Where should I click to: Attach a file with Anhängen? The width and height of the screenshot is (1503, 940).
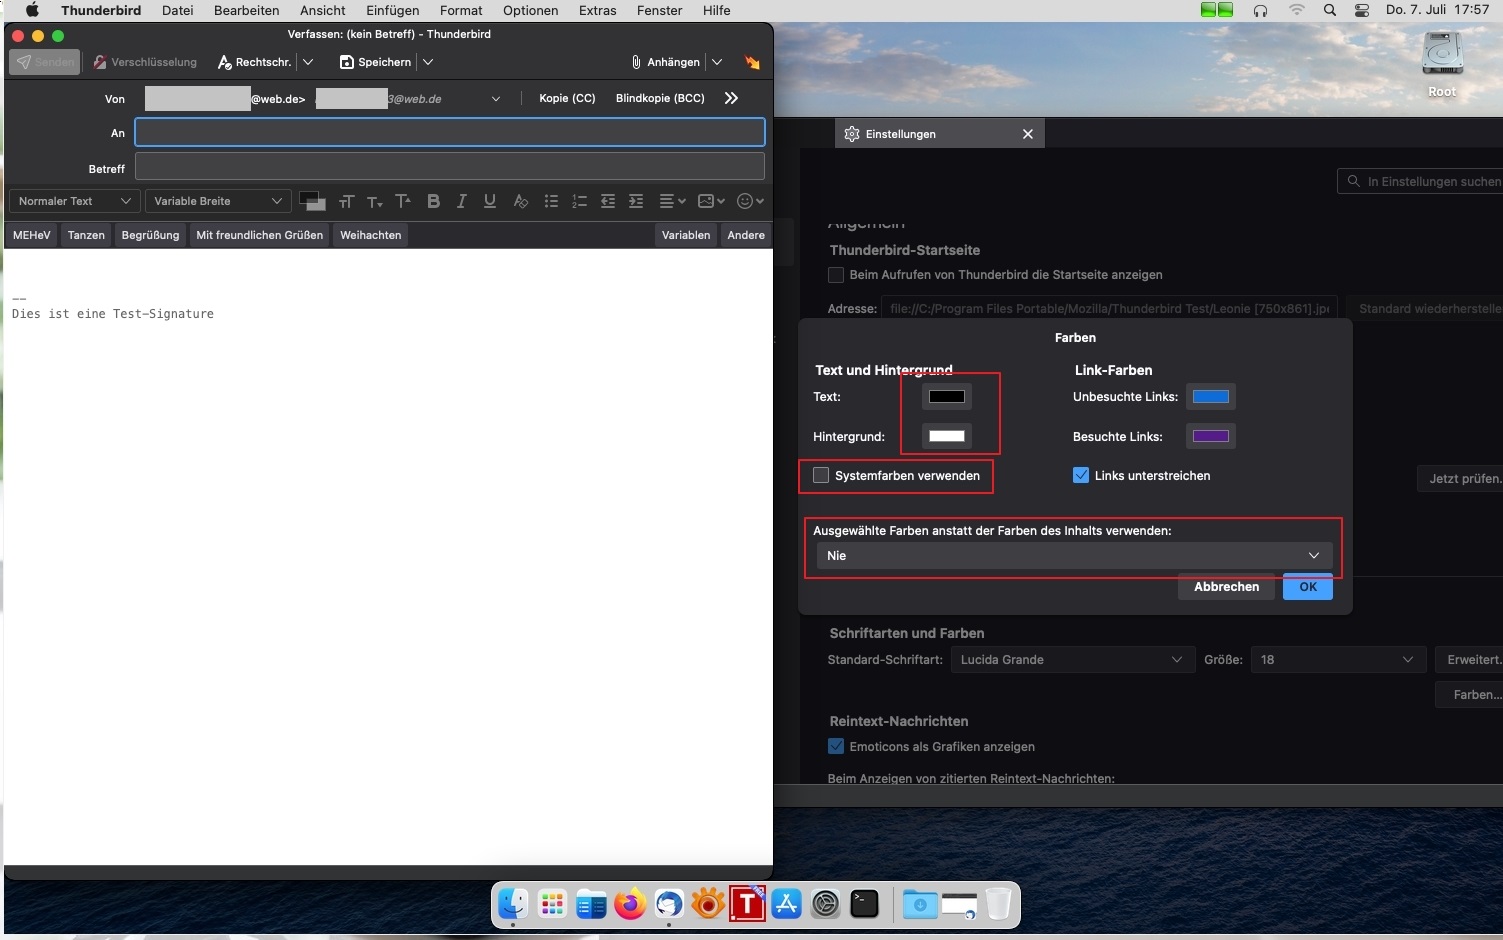[x=665, y=62]
